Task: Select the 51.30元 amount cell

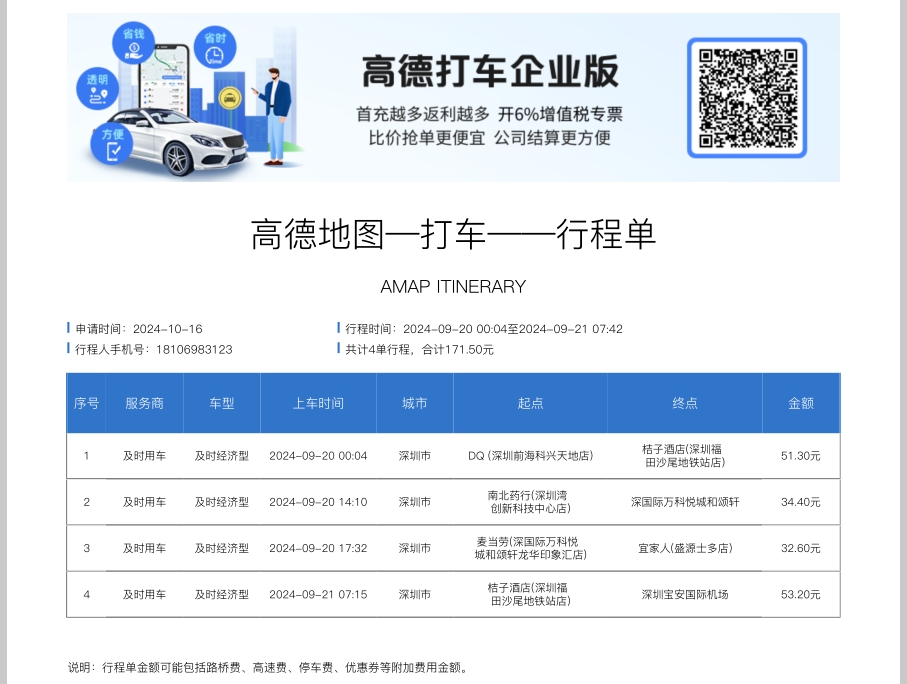Action: tap(800, 456)
